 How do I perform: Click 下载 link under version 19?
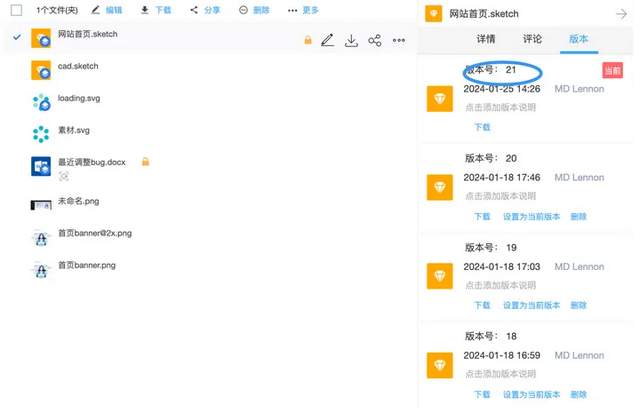pyautogui.click(x=482, y=305)
